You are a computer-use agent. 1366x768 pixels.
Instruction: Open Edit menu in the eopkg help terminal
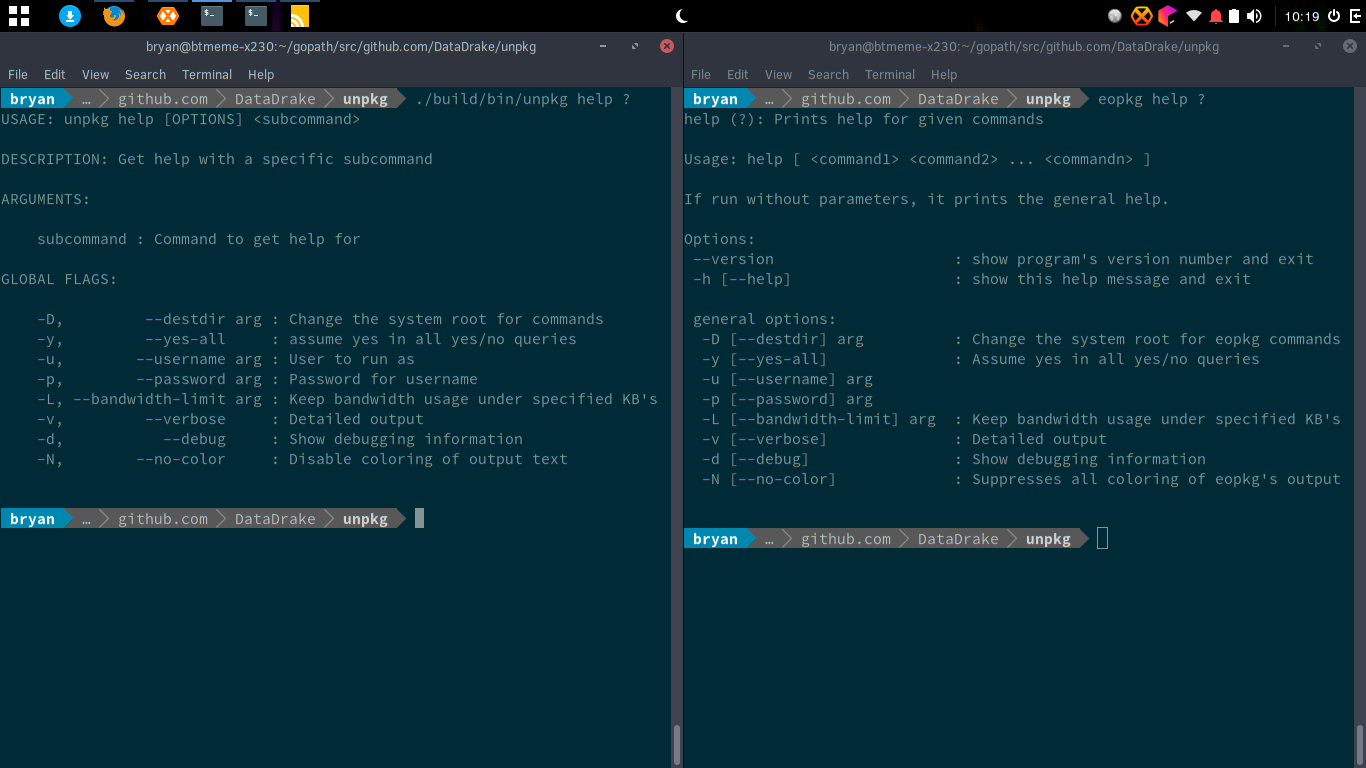pos(738,75)
